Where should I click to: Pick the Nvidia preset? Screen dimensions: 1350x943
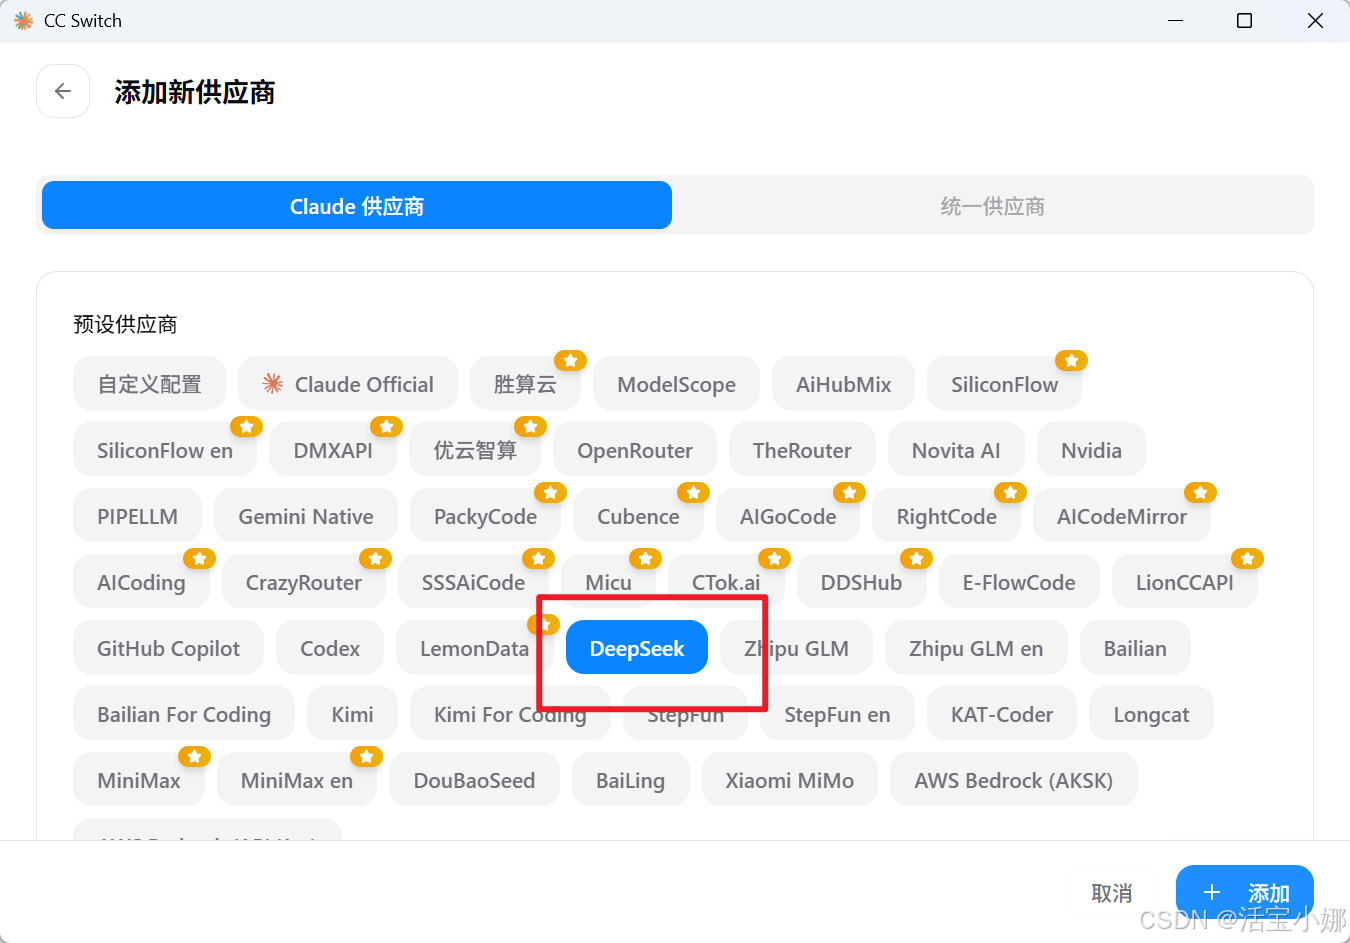point(1091,450)
